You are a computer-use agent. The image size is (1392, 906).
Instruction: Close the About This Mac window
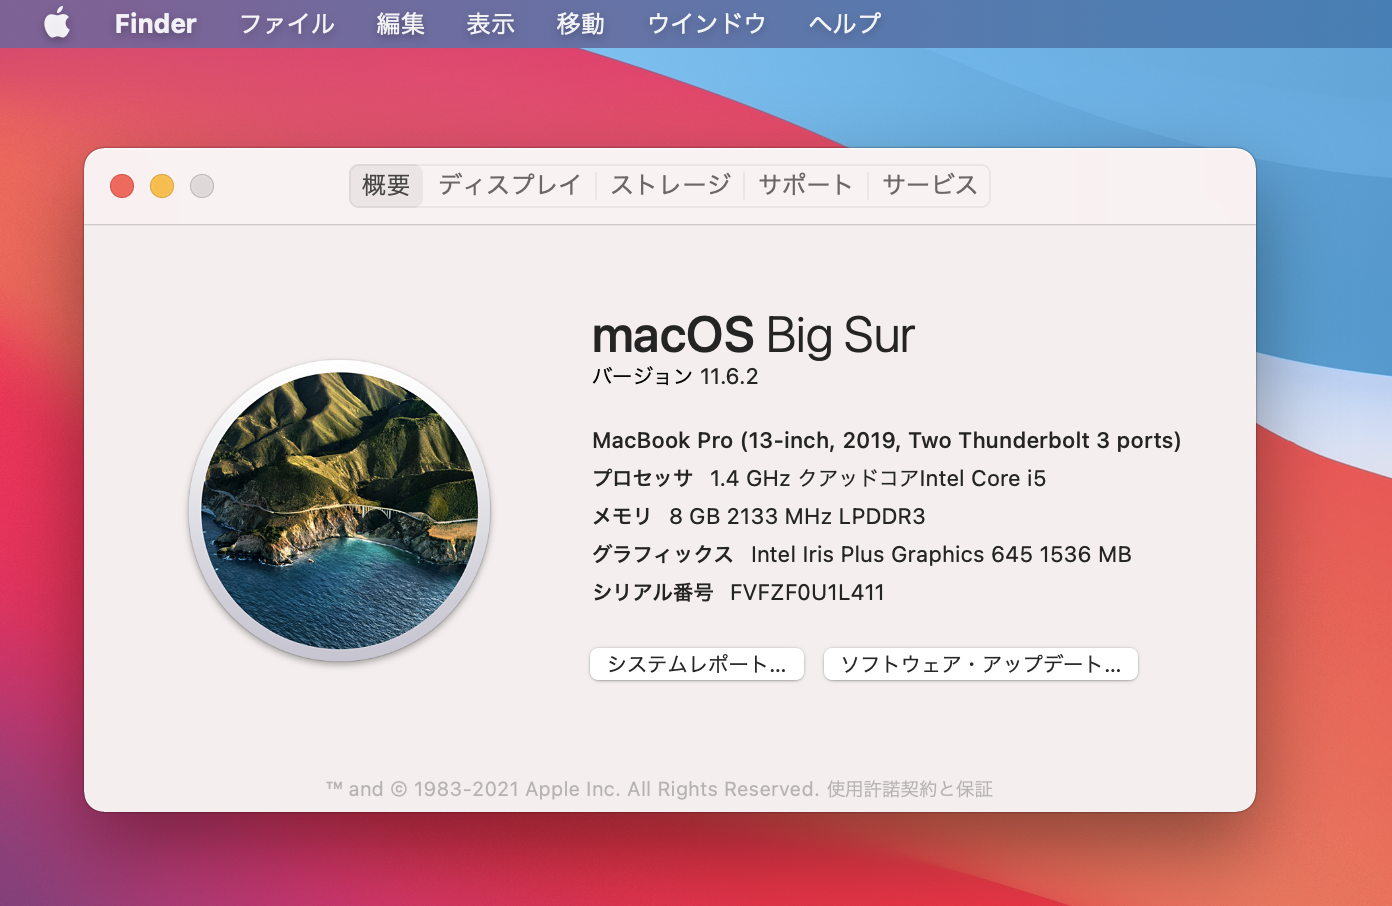122,186
